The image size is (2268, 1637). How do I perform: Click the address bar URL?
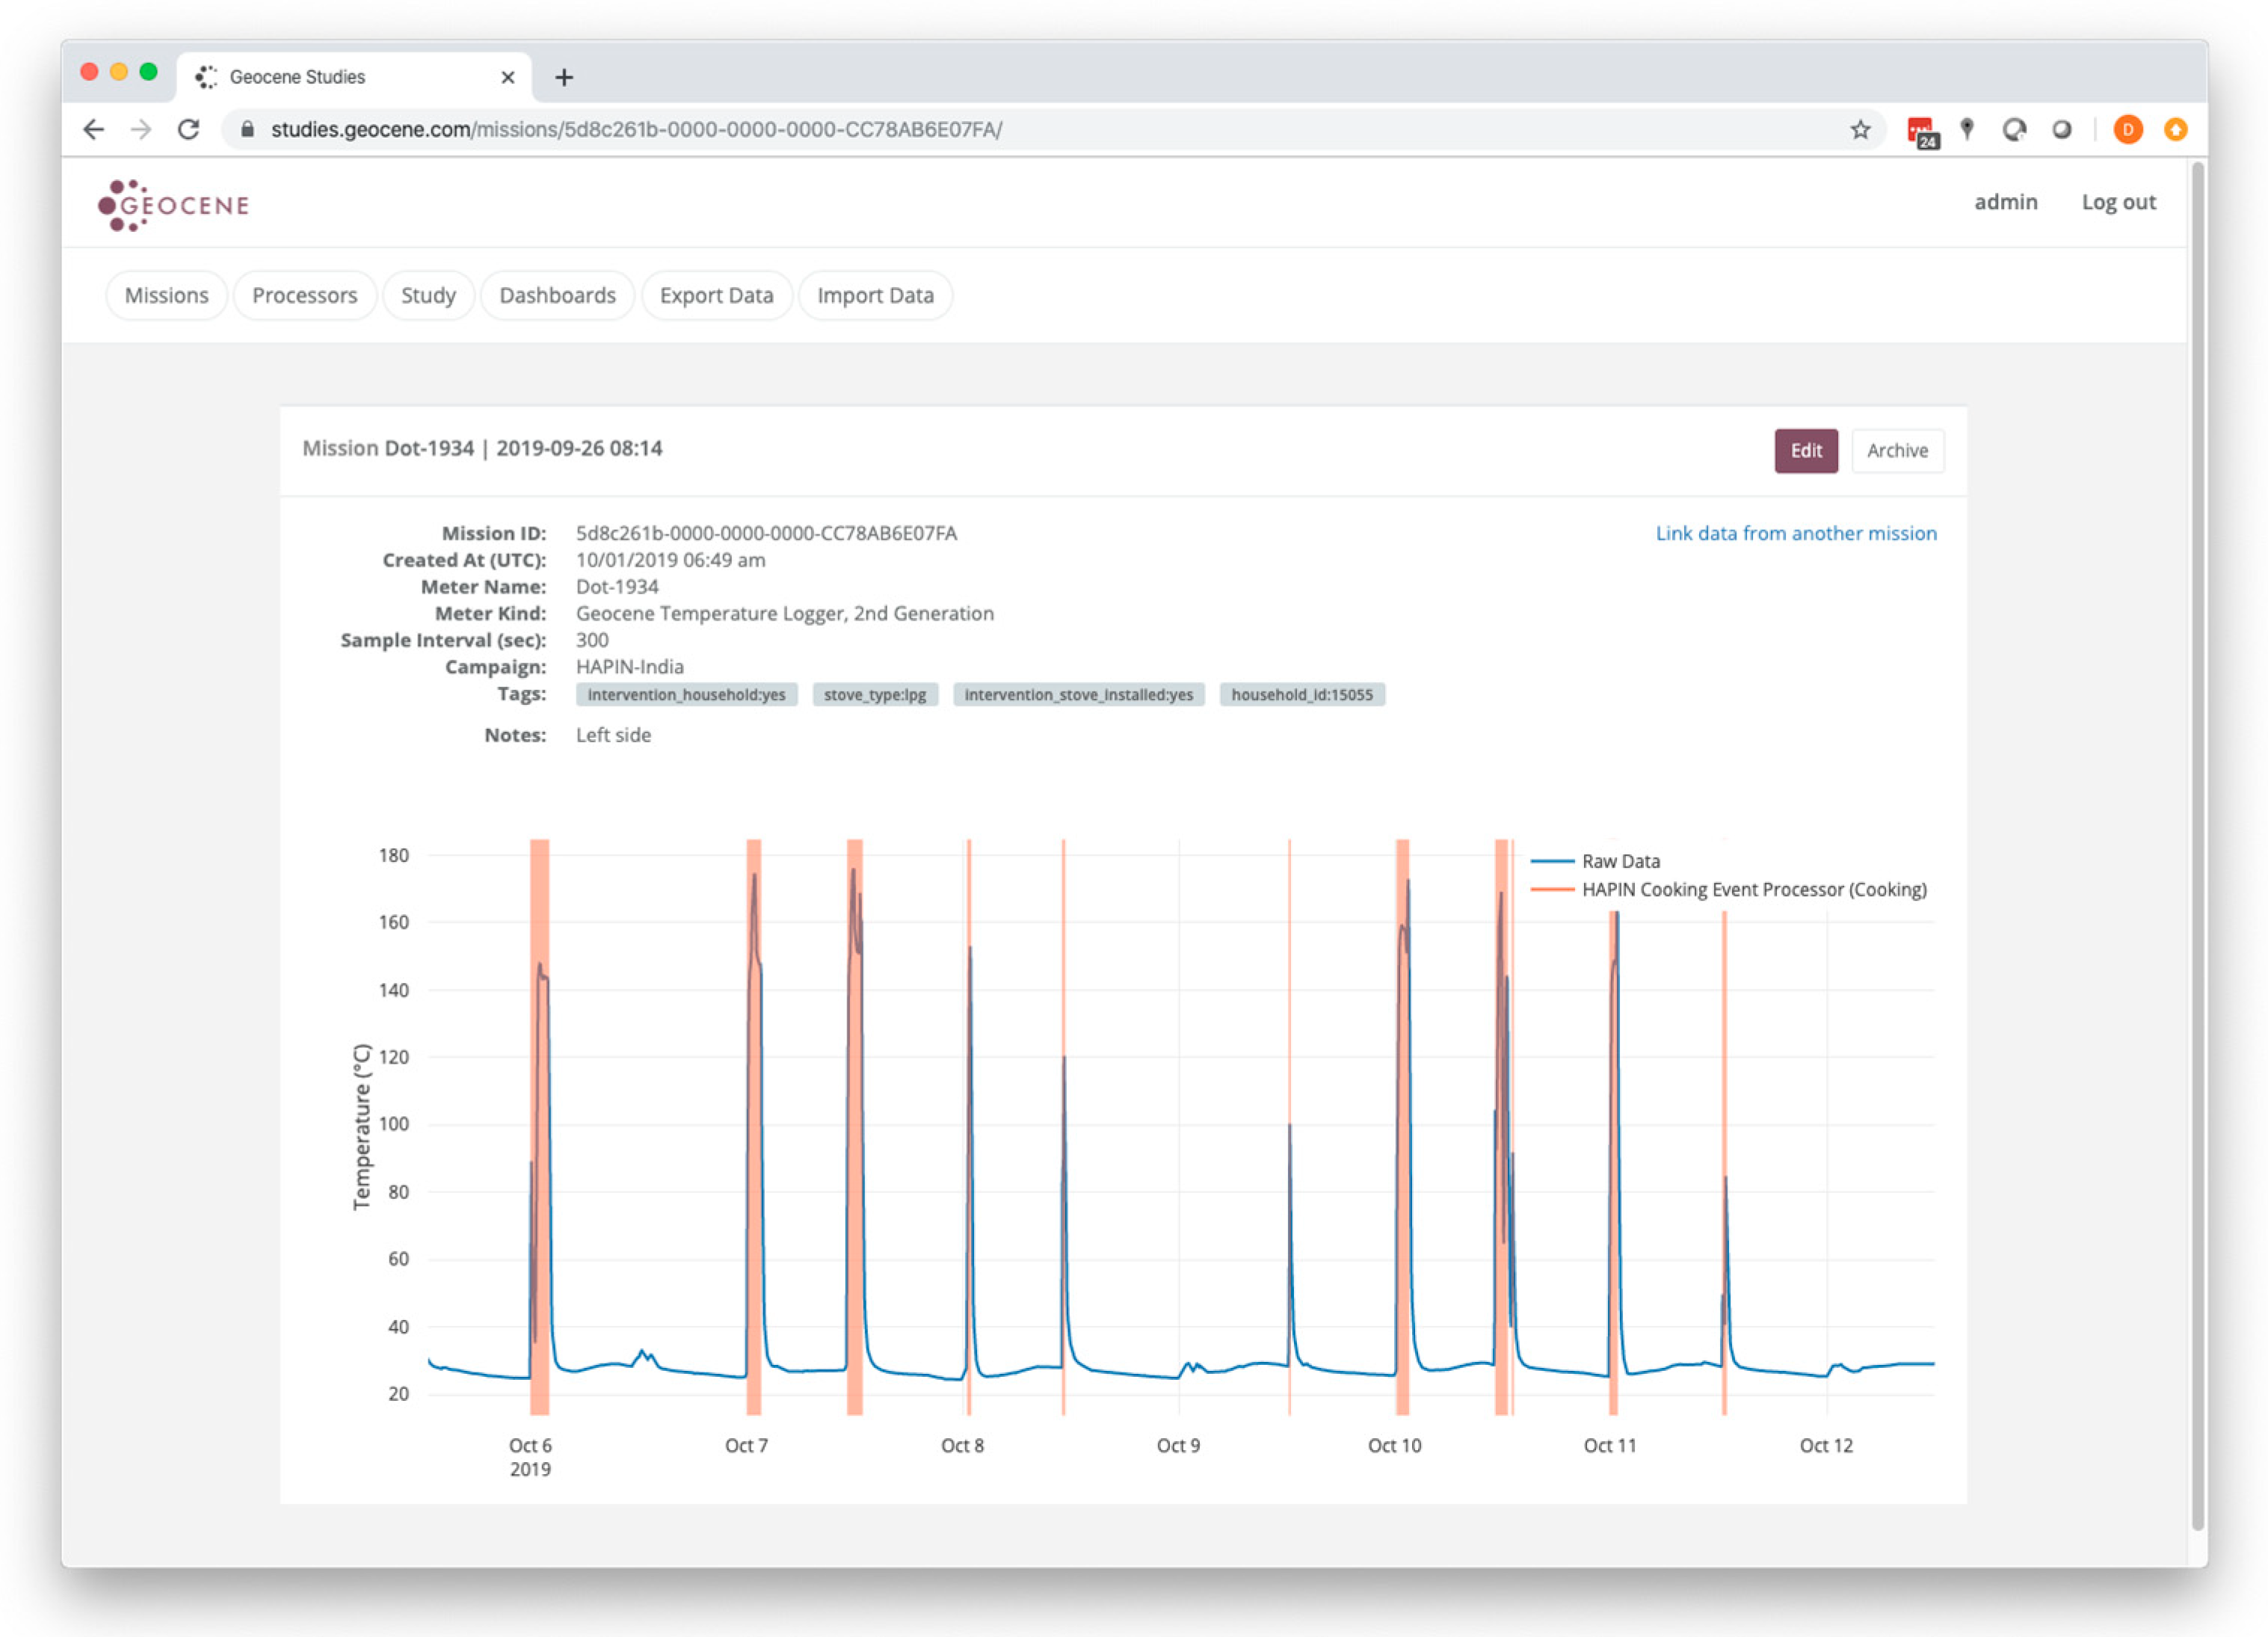pos(636,129)
